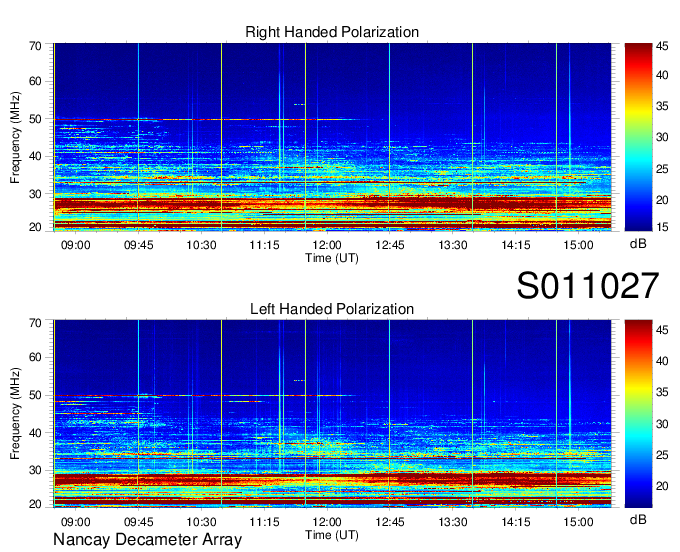Click Time (UT) label under Right Handed plot
This screenshot has height=552, width=680.
[332, 258]
